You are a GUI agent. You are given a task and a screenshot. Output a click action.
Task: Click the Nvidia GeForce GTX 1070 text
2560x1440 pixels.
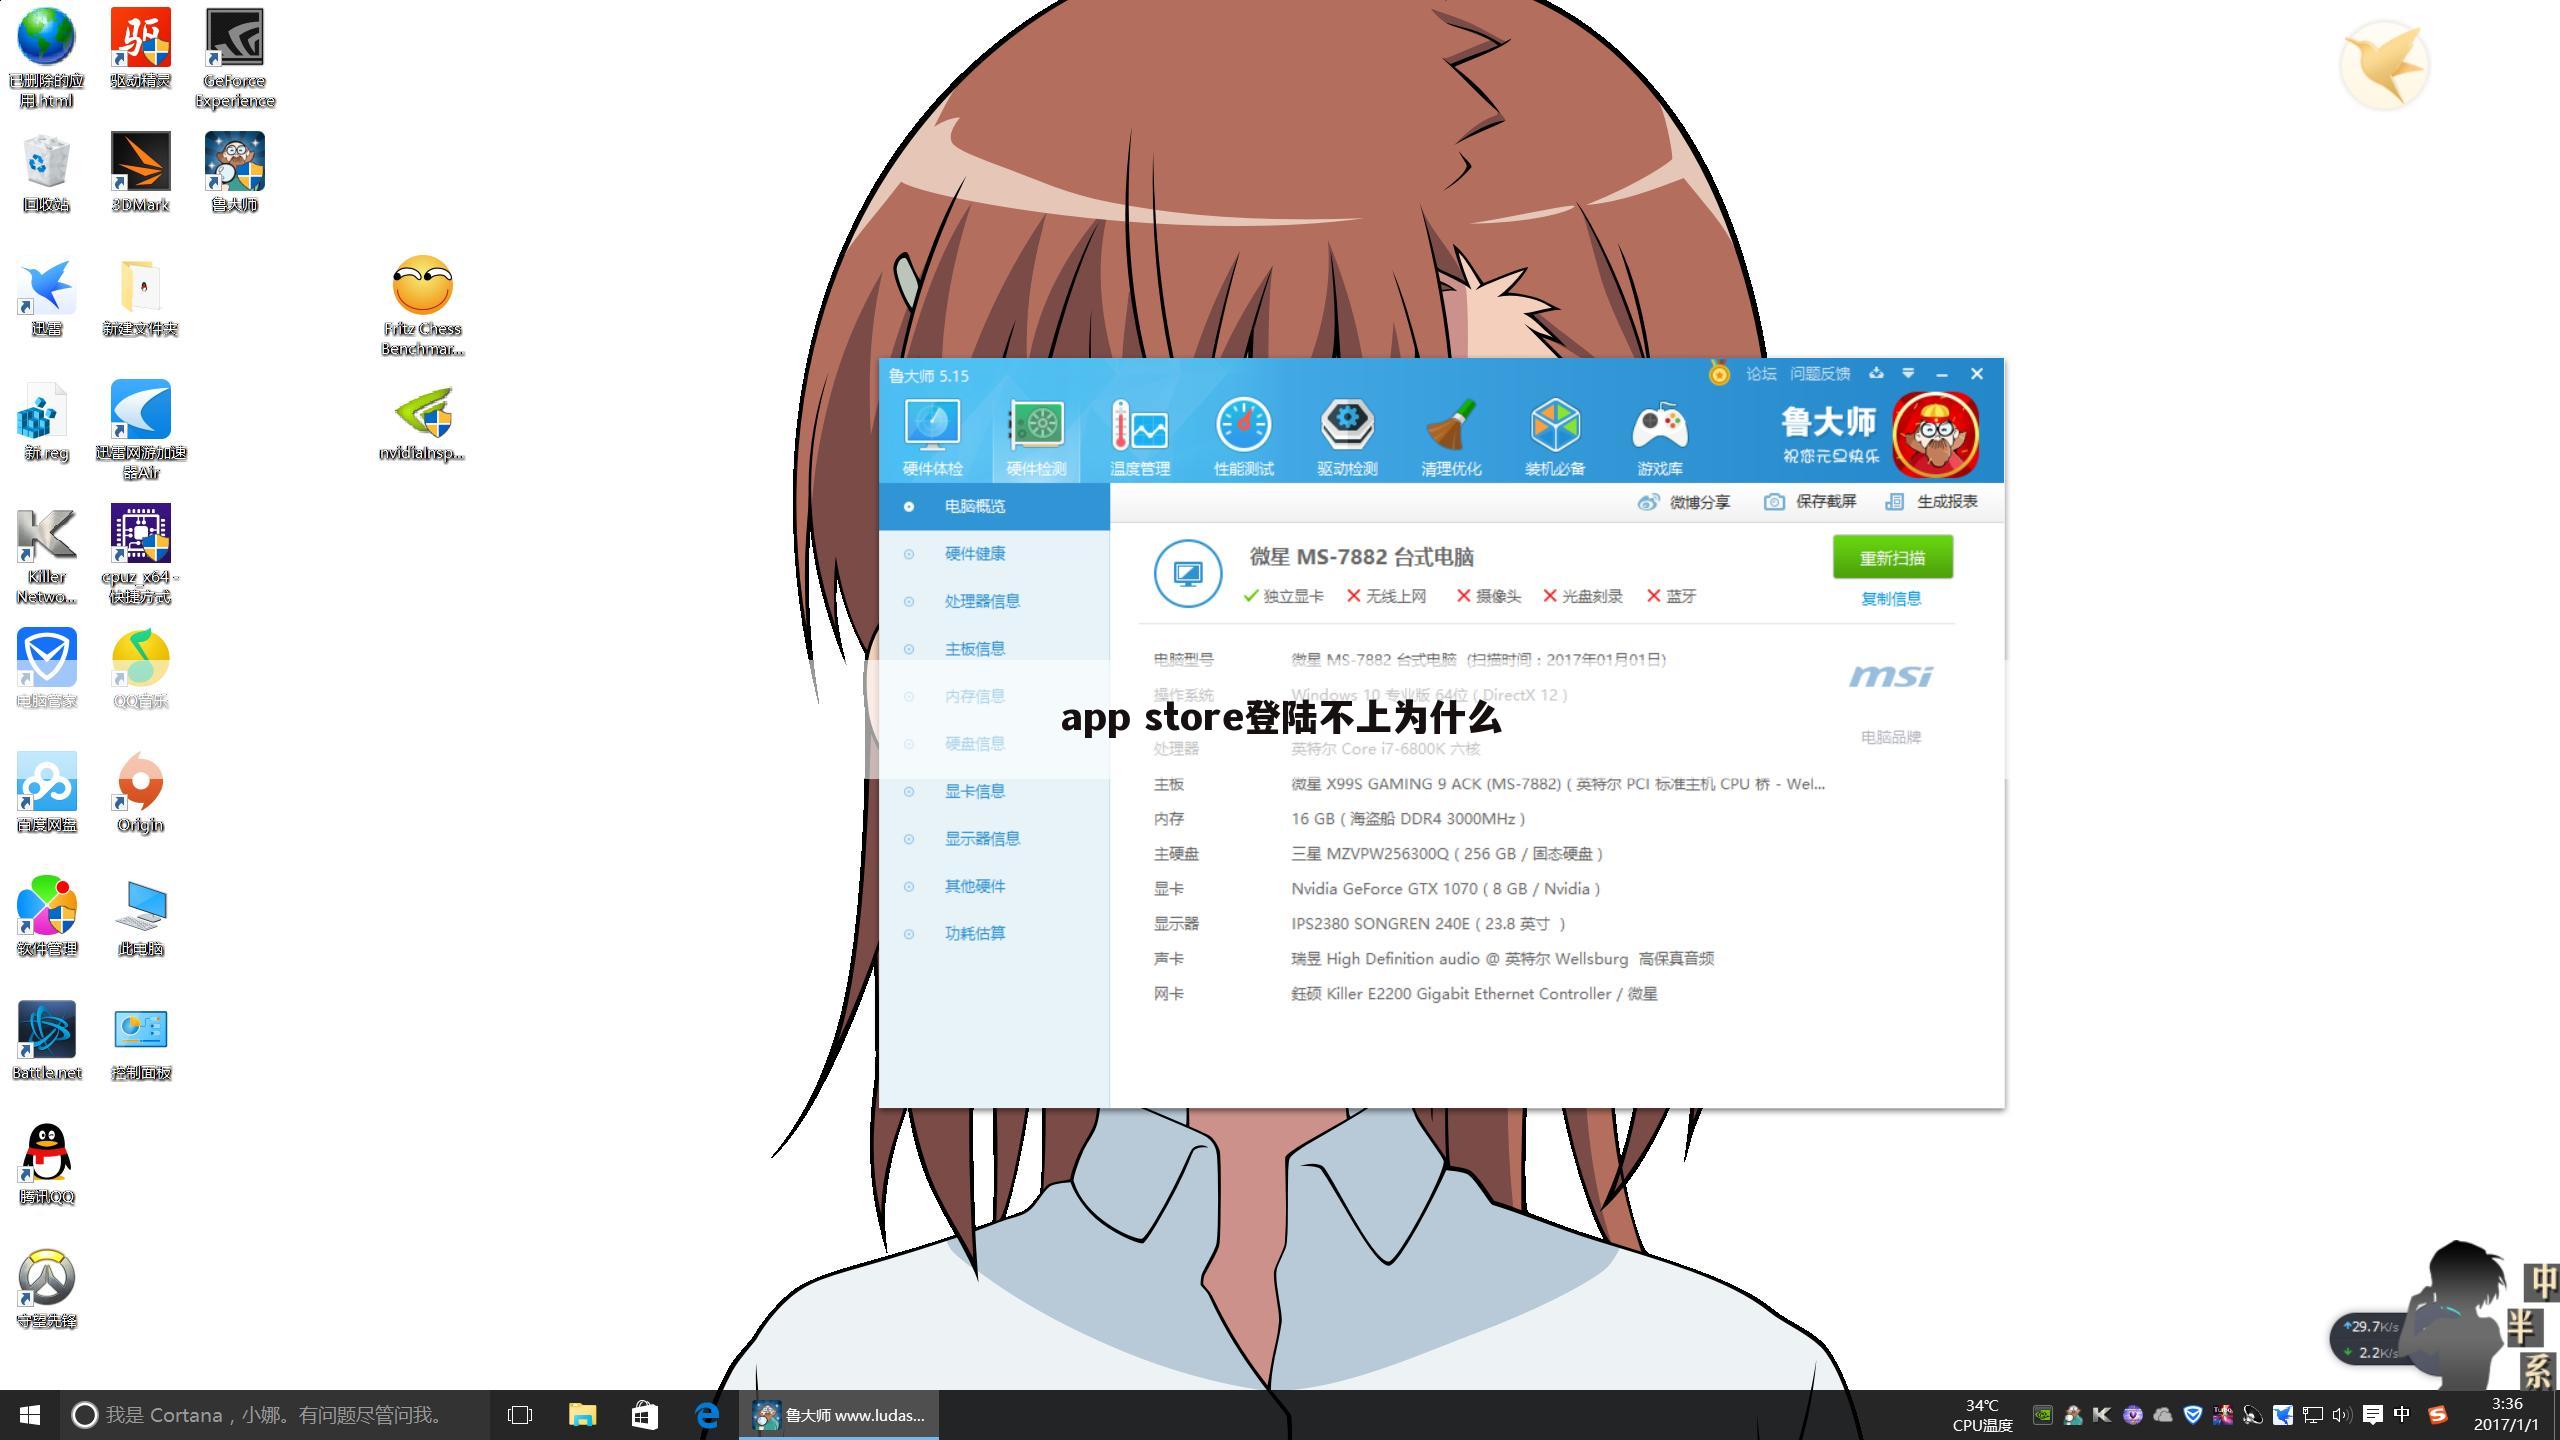[1445, 889]
